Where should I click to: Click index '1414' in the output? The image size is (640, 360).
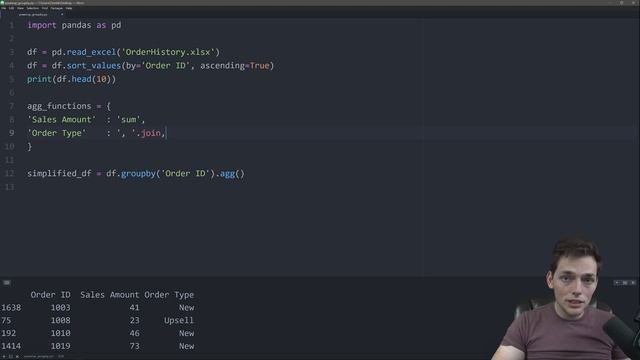point(11,346)
